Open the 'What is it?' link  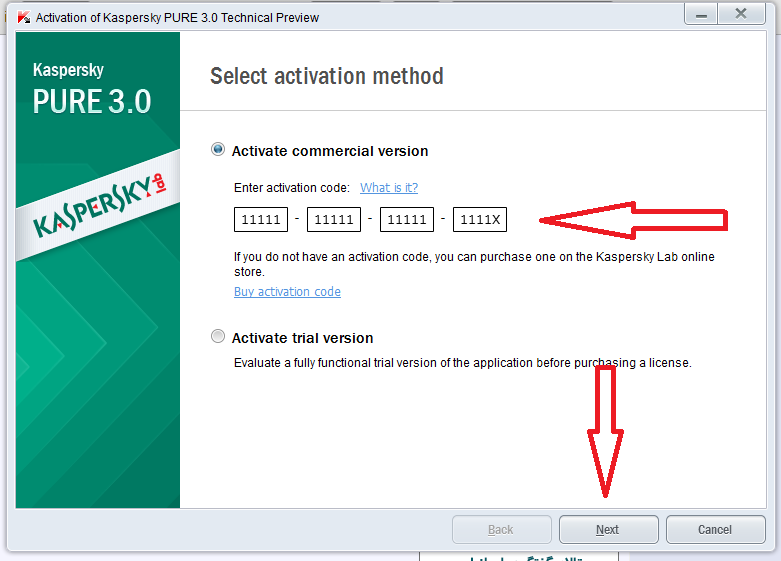pos(389,188)
